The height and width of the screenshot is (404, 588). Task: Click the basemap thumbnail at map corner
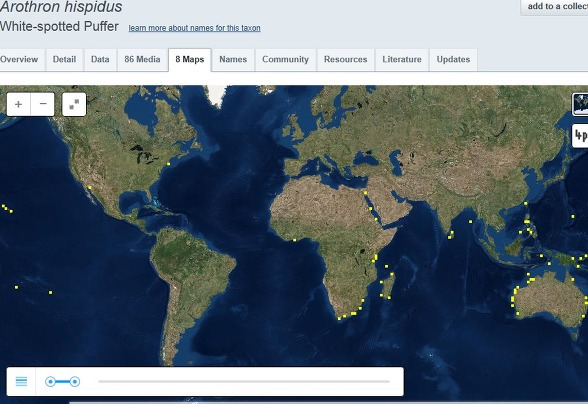[580, 104]
